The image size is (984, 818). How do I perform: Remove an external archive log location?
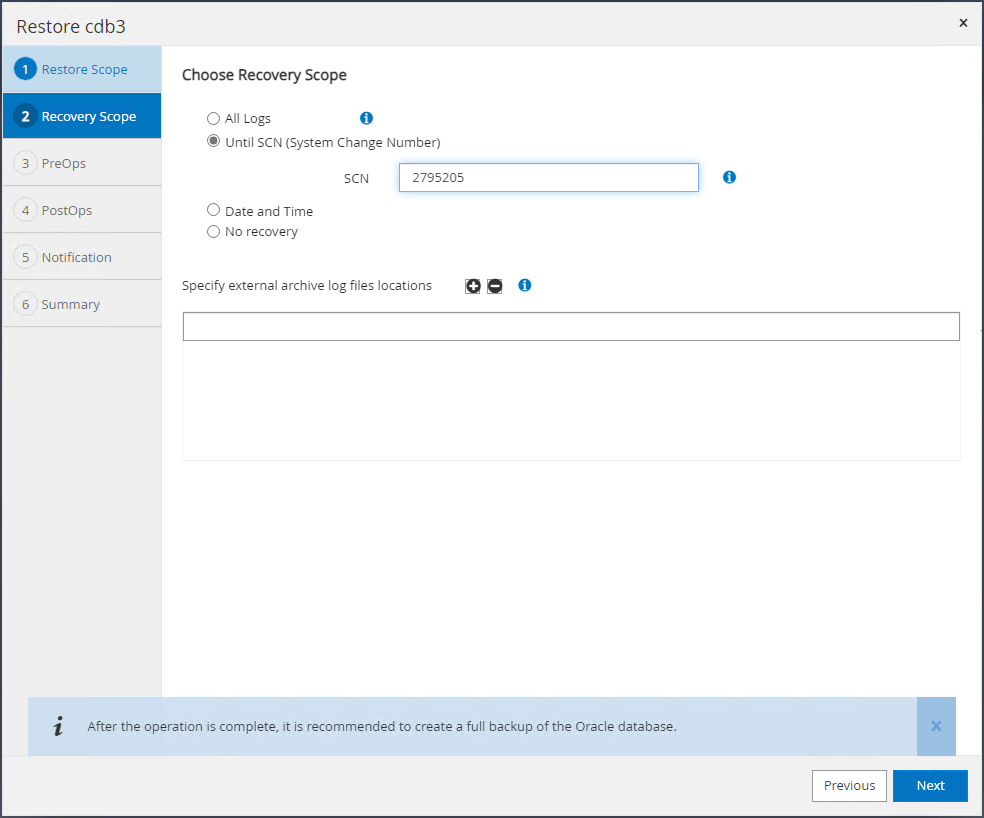494,286
